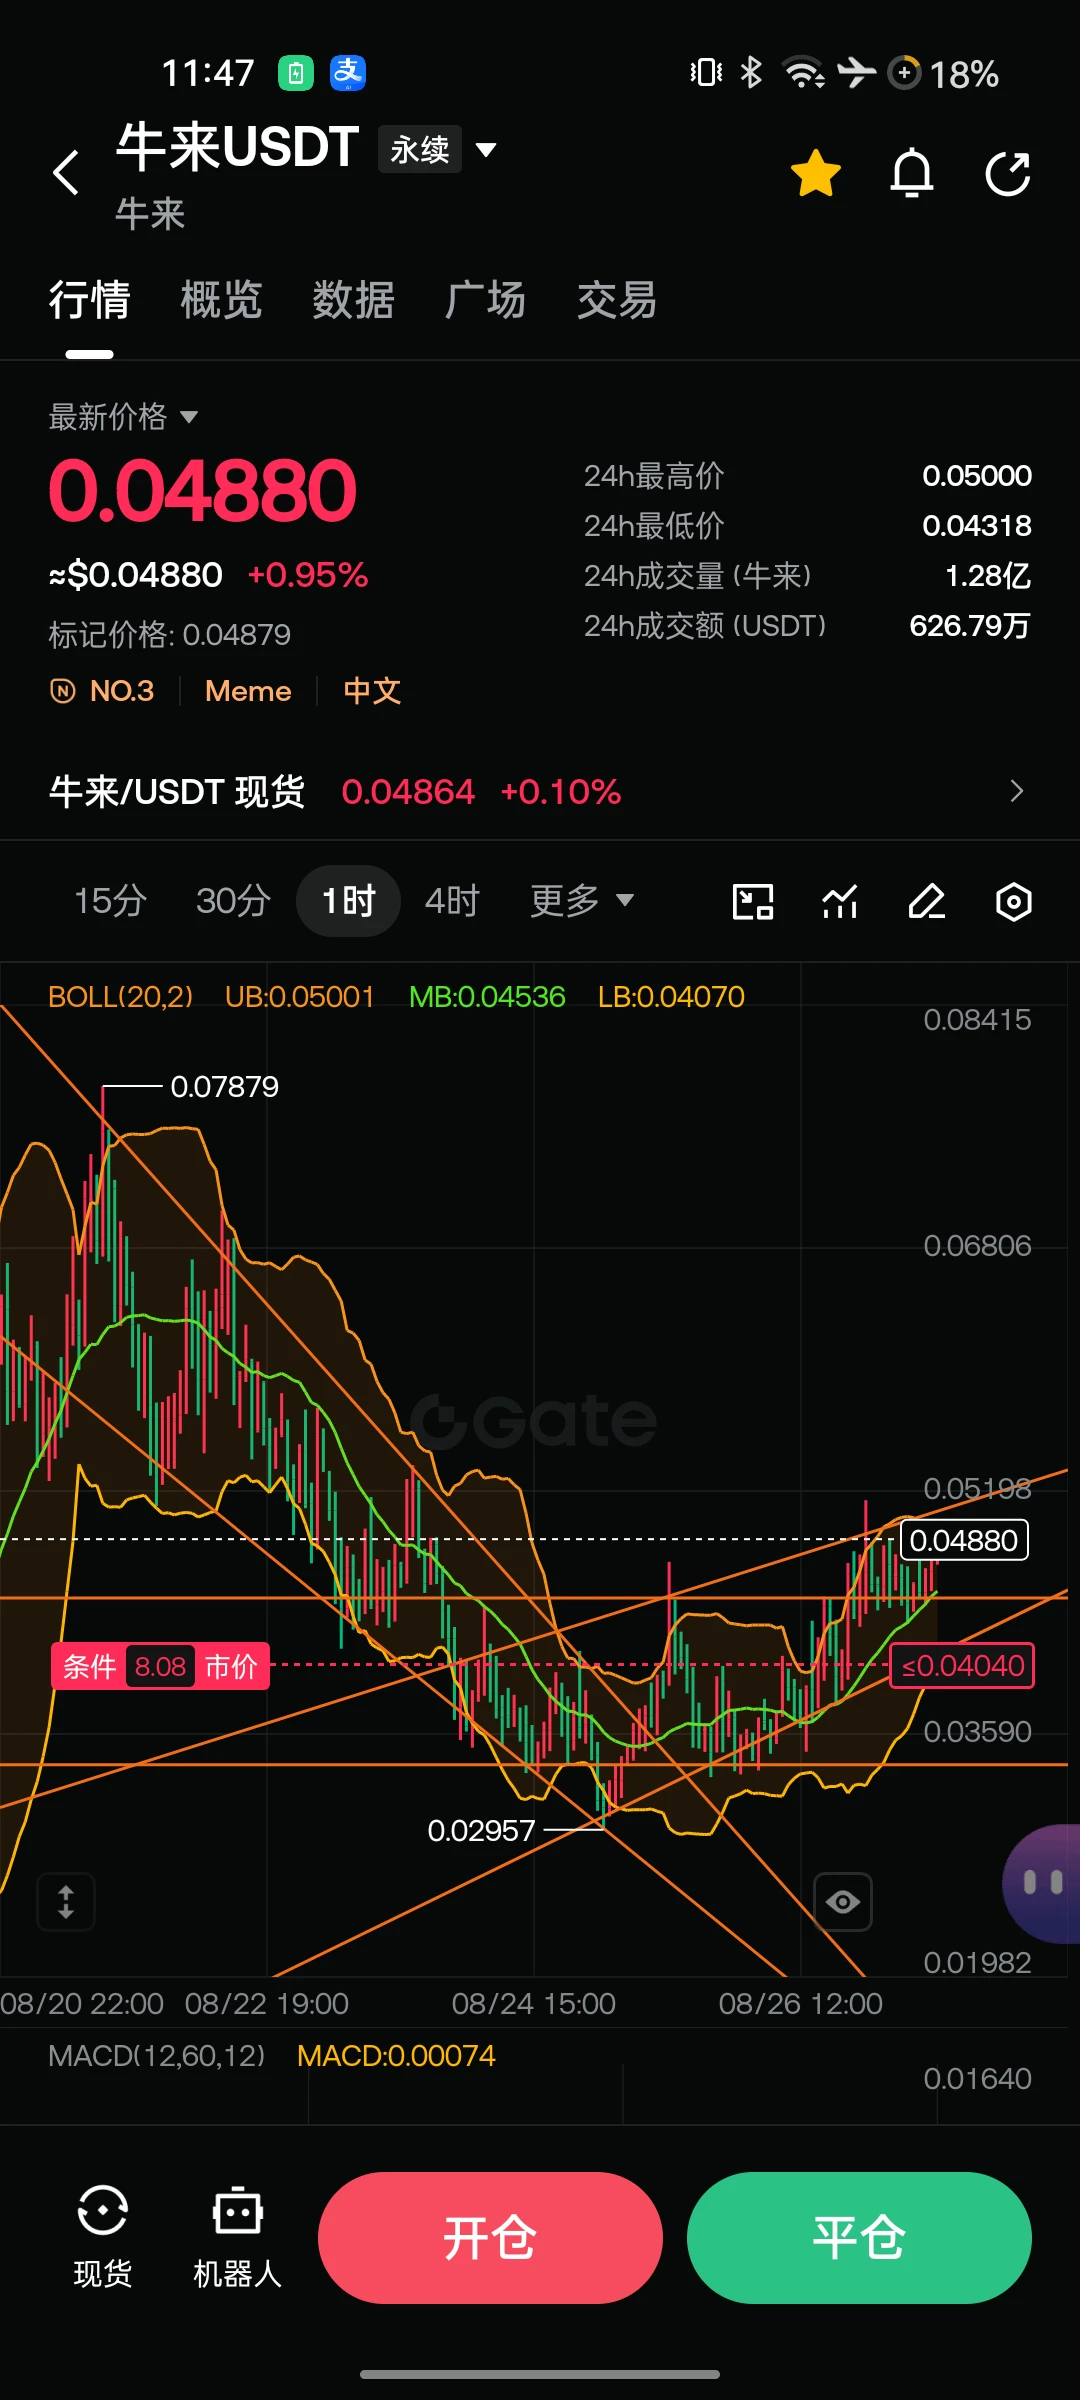Toggle chart height with vertical arrows icon

[66, 1902]
